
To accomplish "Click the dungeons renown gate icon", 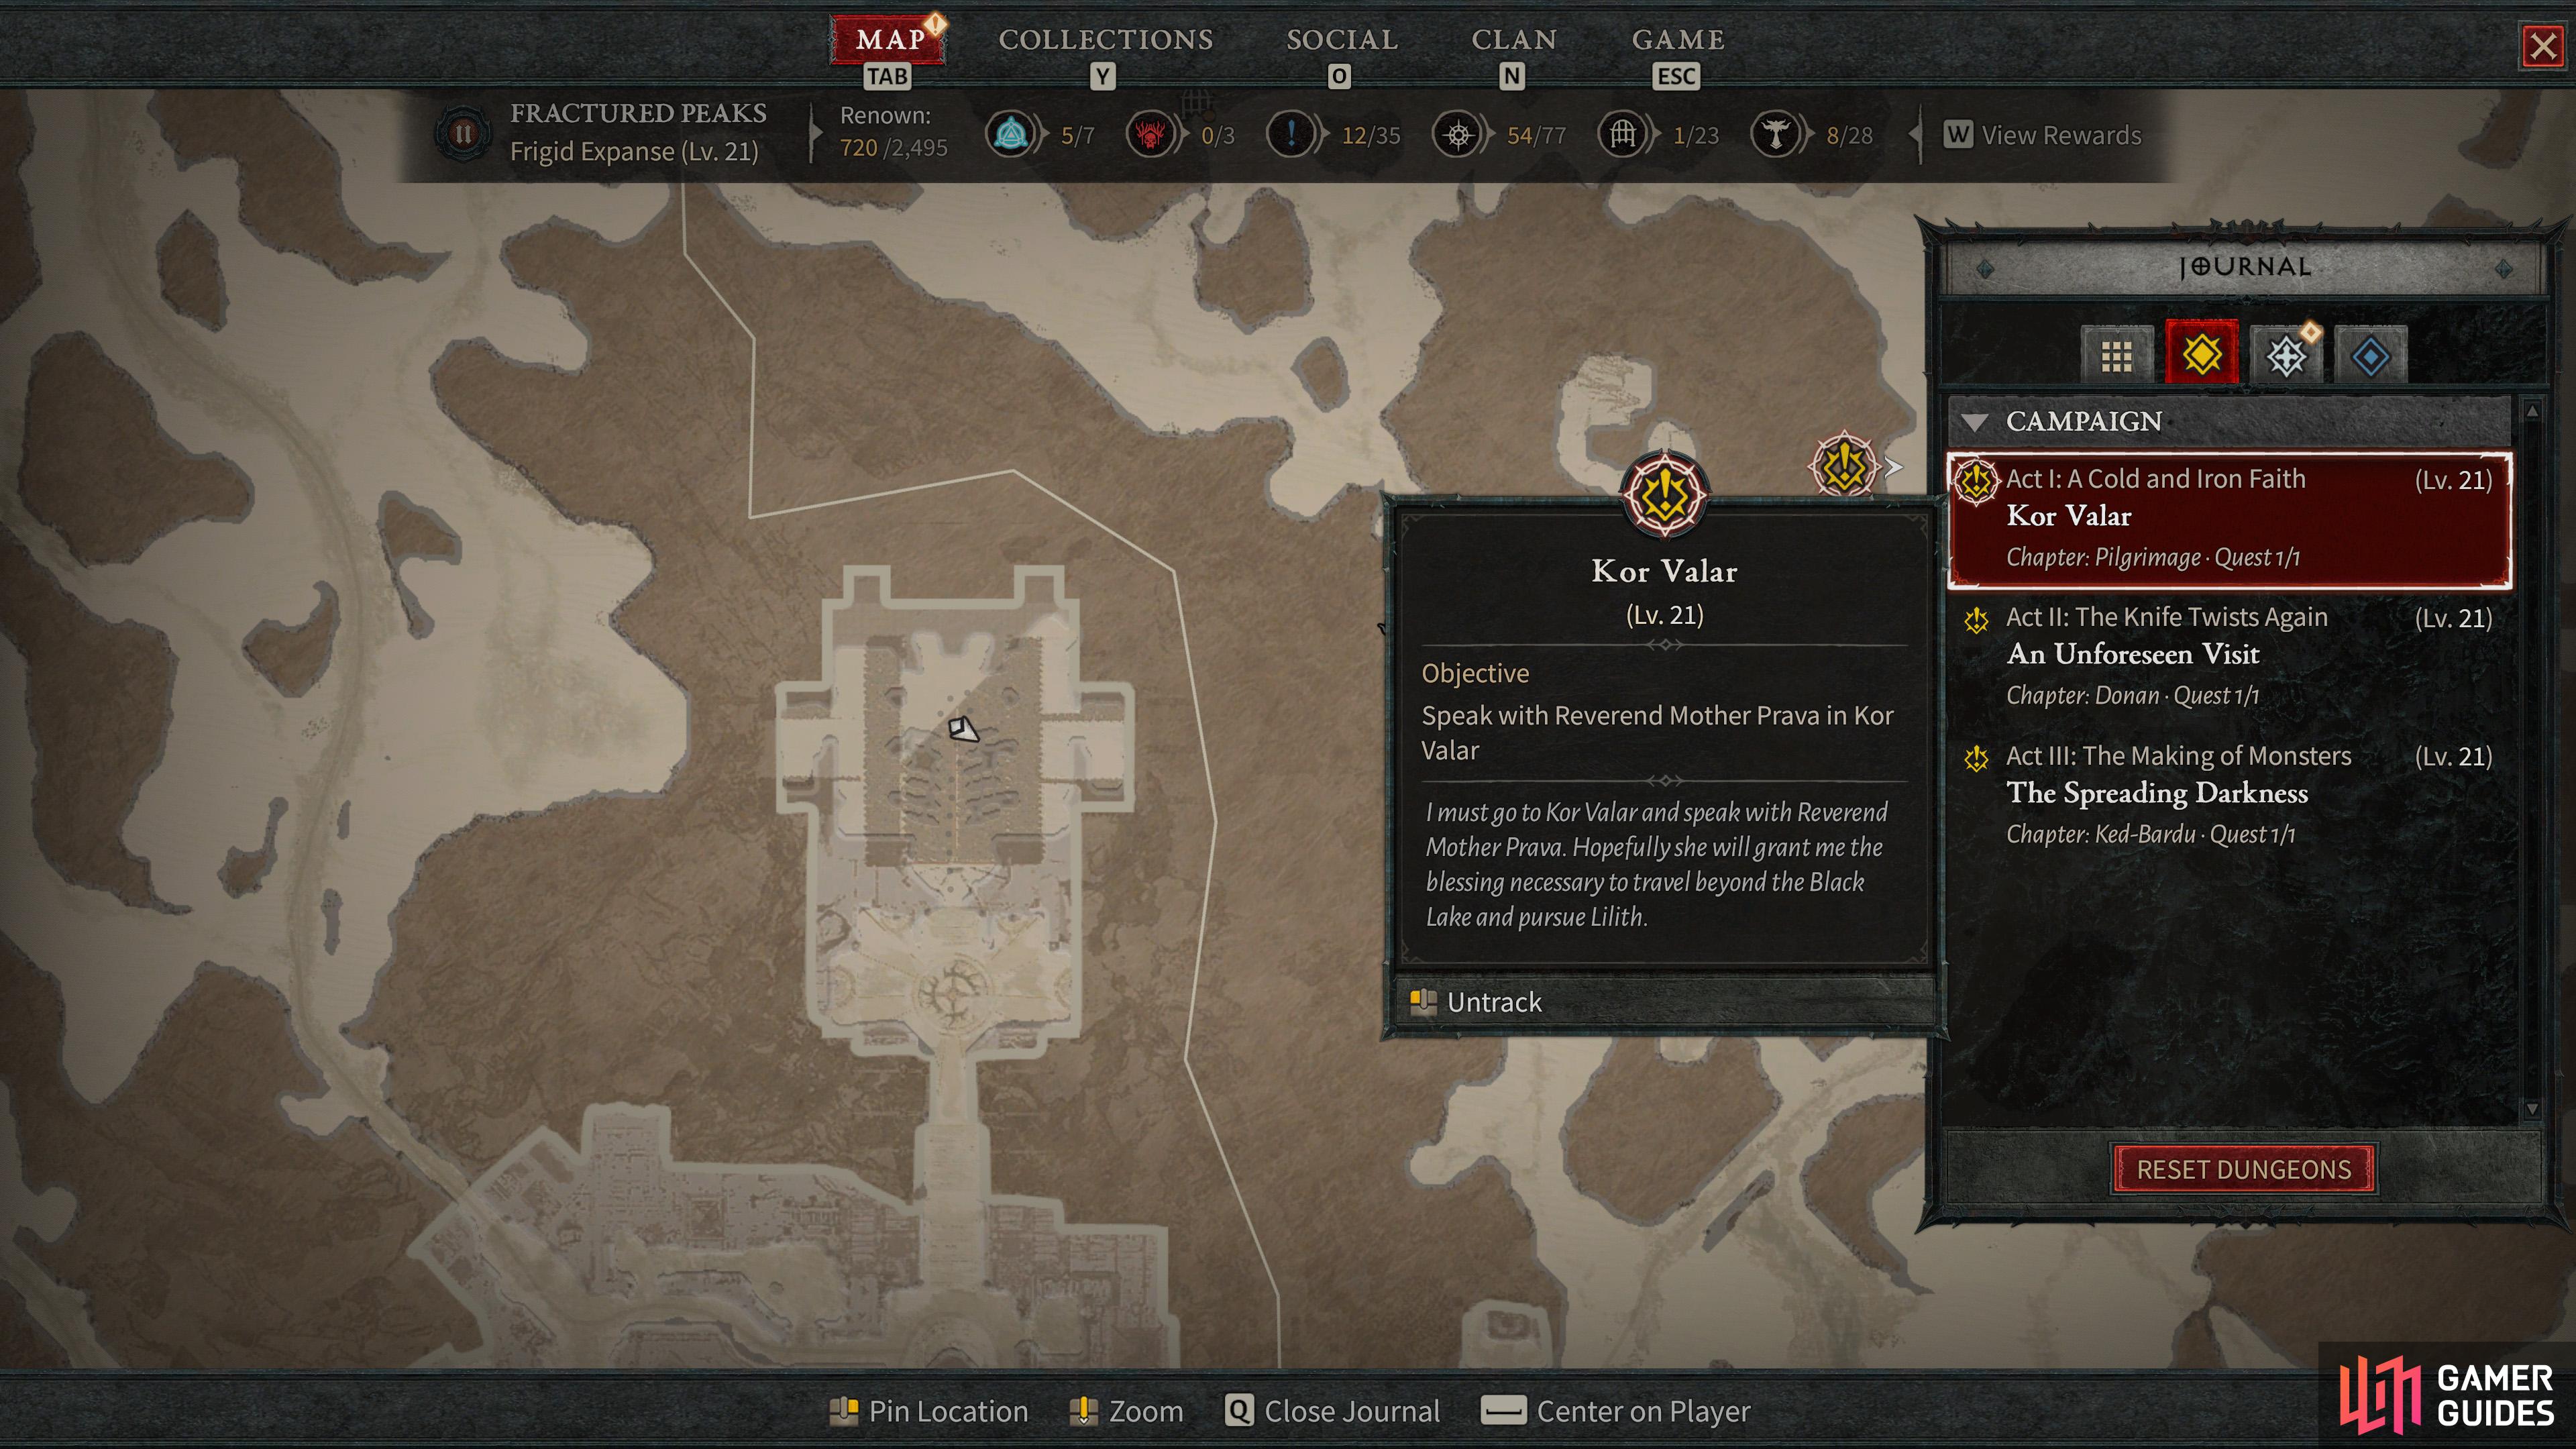I will point(1622,134).
